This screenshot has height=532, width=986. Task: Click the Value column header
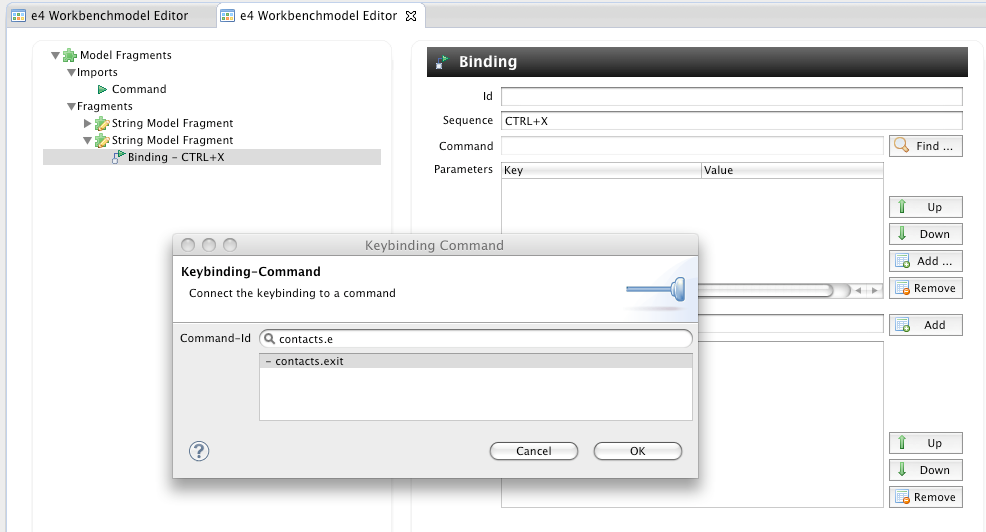click(792, 170)
